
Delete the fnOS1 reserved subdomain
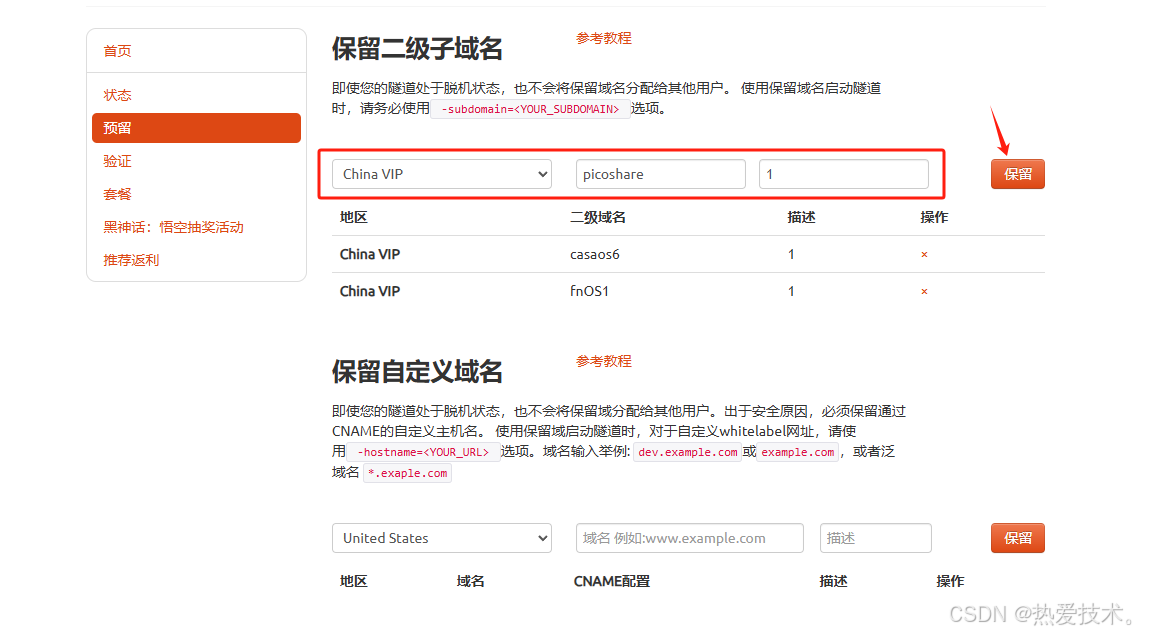tap(924, 291)
